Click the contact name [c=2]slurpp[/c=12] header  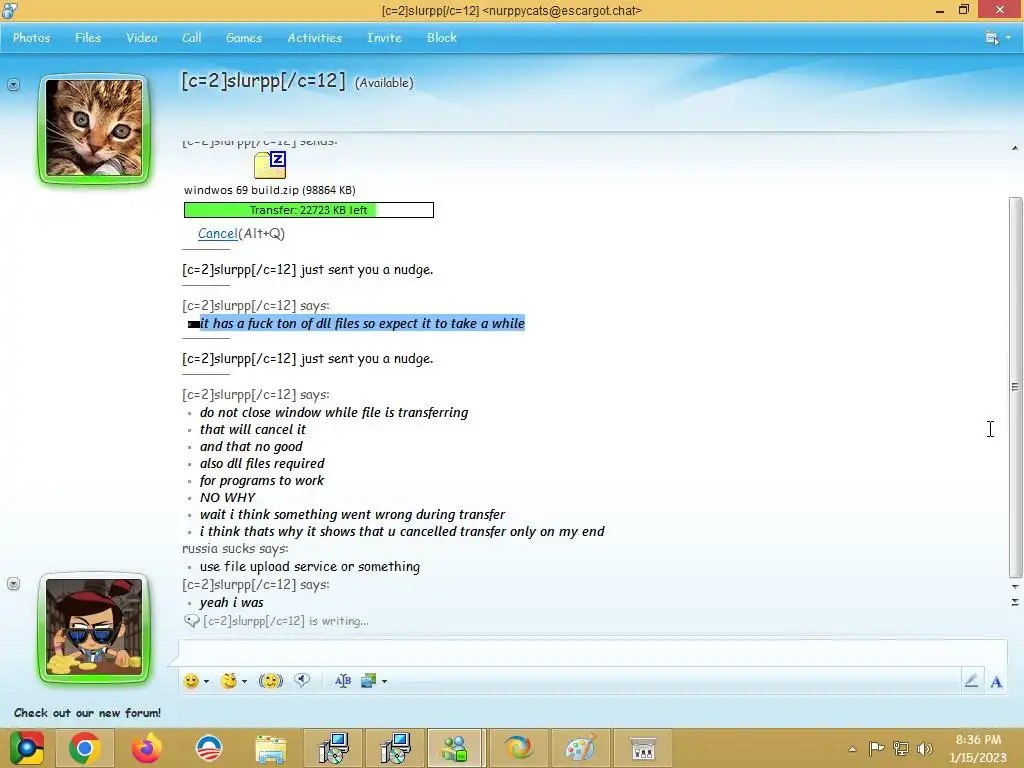coord(263,81)
